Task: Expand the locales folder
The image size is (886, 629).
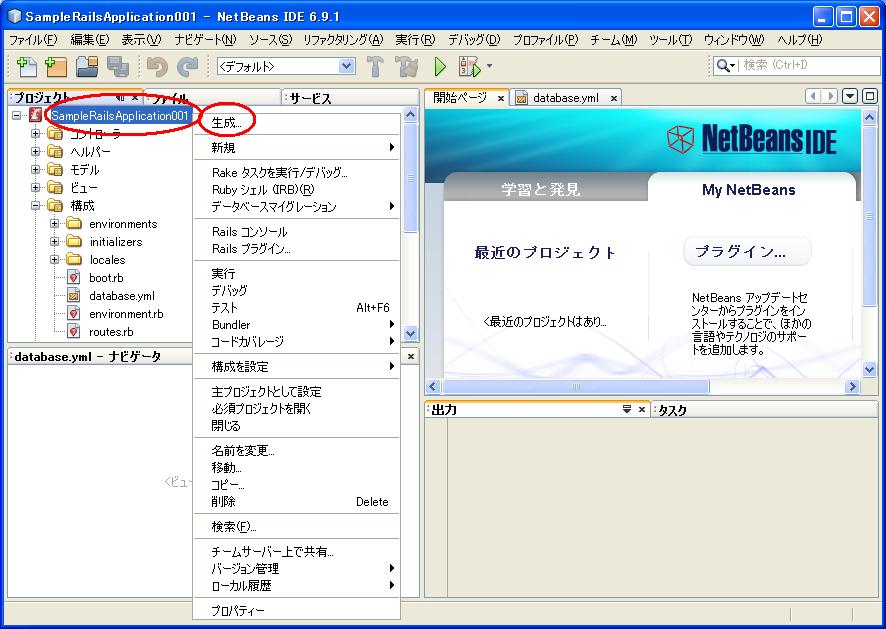Action: click(x=54, y=260)
